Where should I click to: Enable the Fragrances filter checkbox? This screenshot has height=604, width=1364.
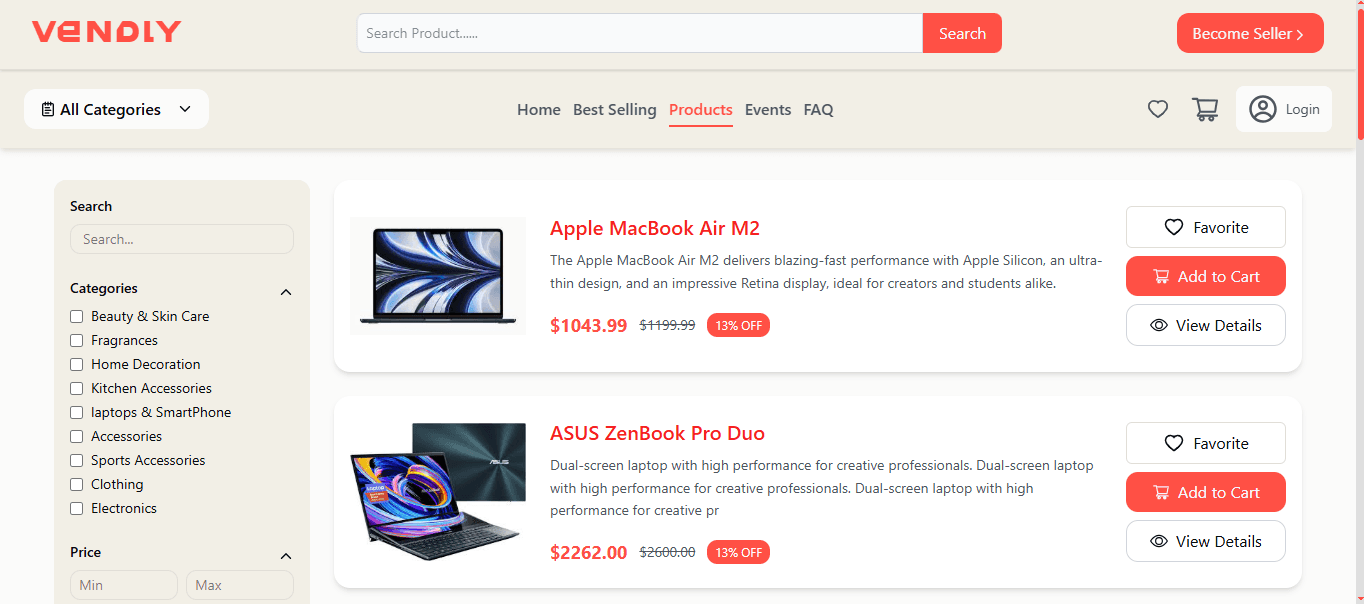click(x=76, y=340)
